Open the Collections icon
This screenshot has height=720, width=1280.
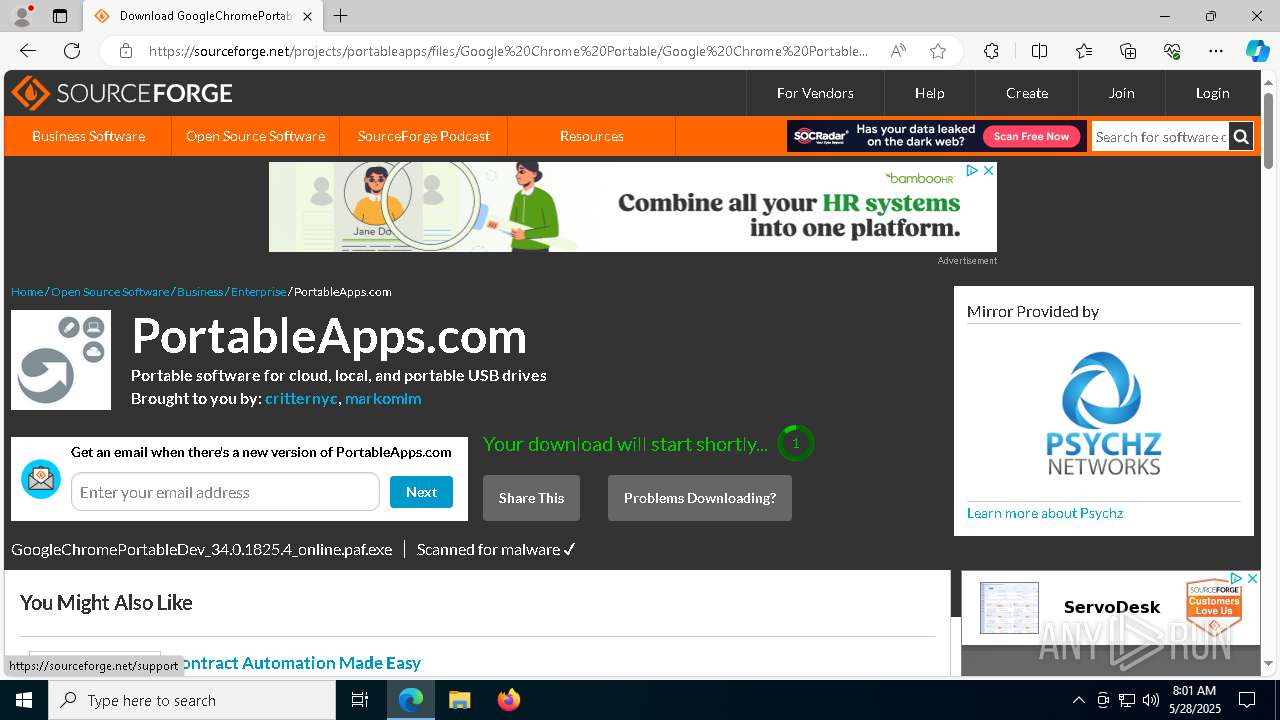coord(1128,51)
